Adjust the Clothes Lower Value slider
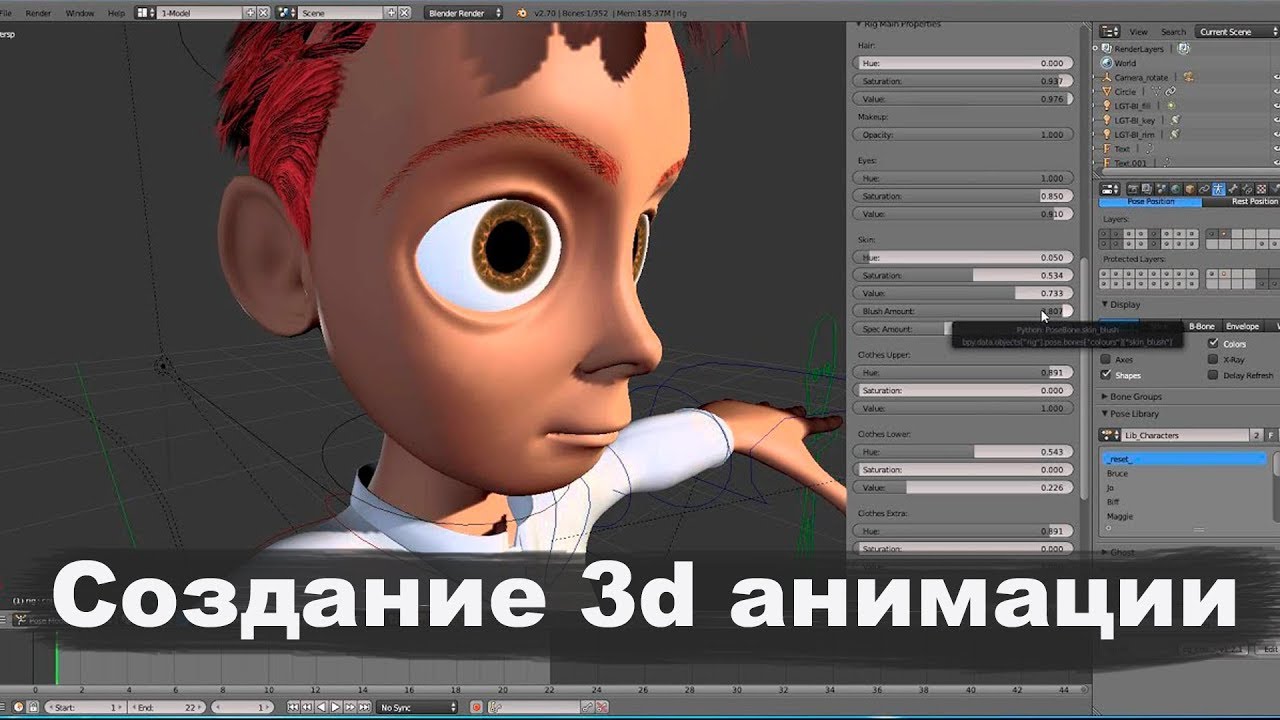 [x=963, y=488]
